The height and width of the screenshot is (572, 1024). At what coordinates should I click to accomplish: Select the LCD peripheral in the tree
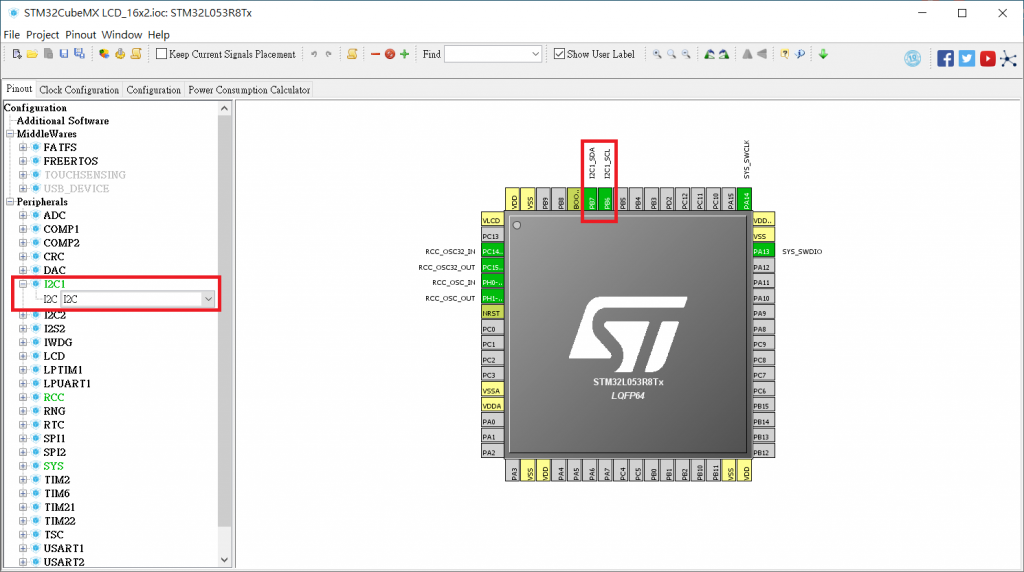tap(54, 357)
